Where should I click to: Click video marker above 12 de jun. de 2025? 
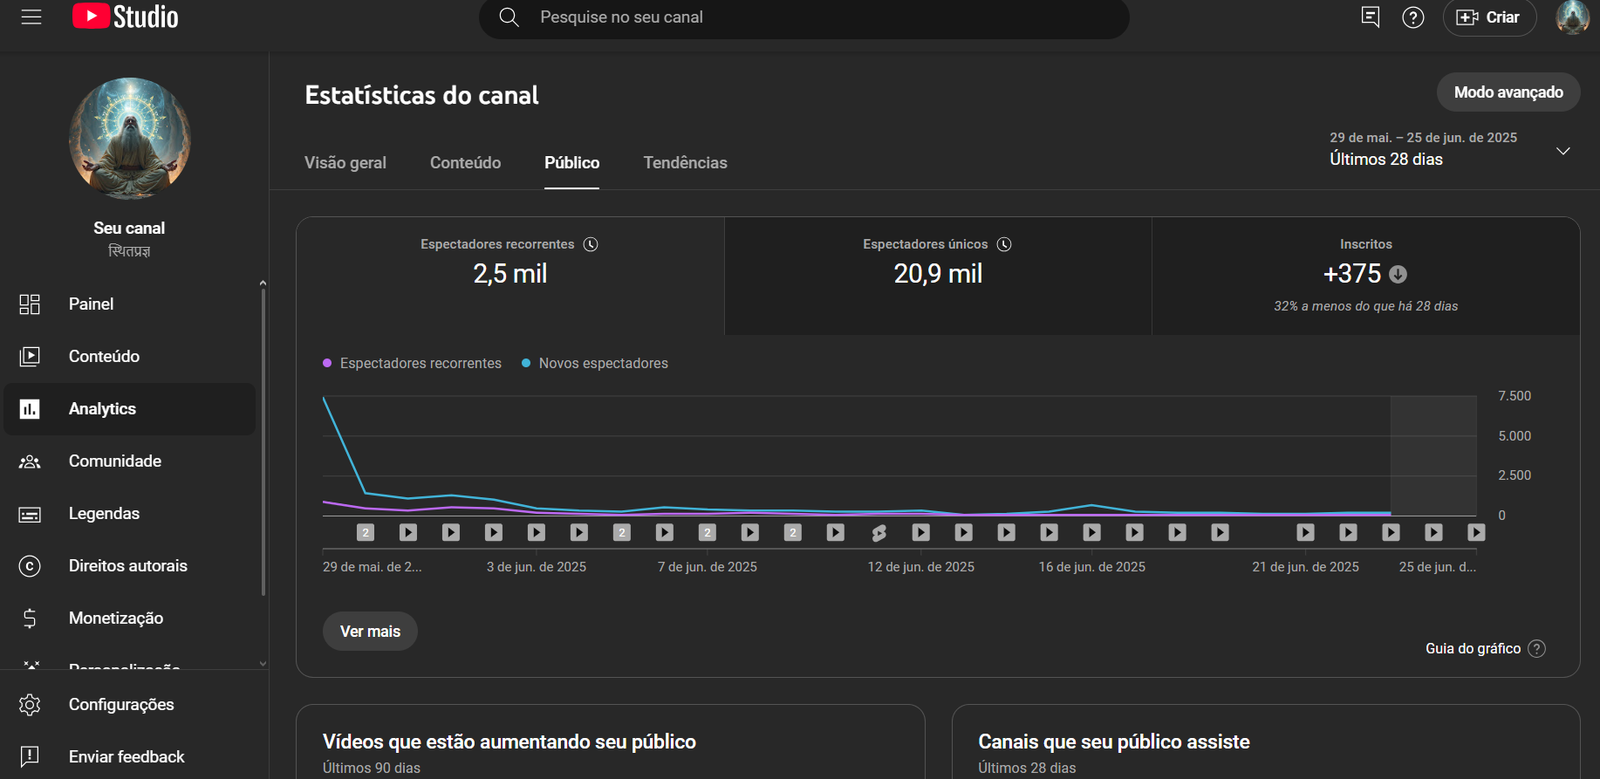pos(921,533)
